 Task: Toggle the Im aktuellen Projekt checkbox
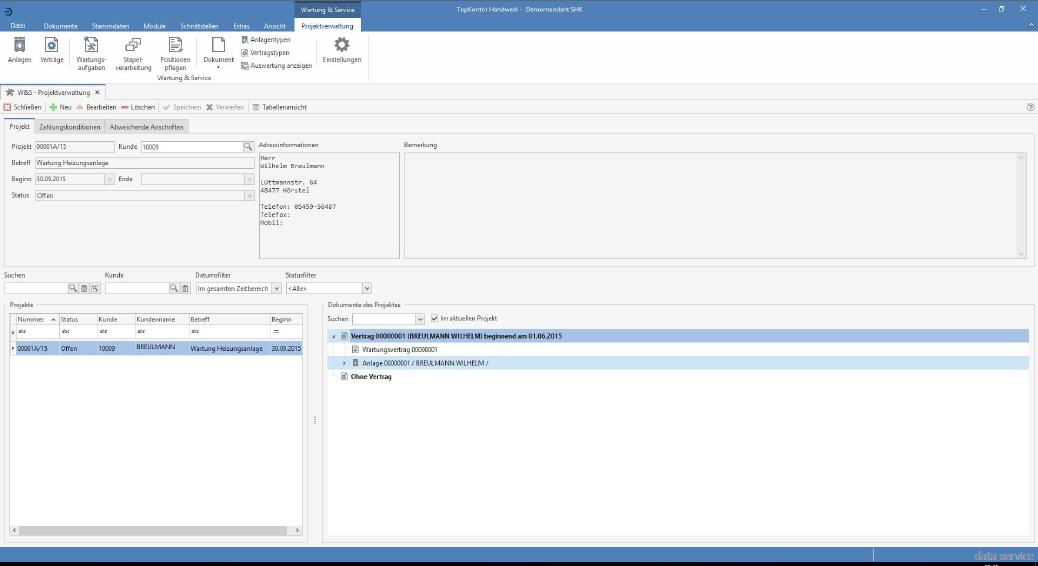pyautogui.click(x=433, y=318)
